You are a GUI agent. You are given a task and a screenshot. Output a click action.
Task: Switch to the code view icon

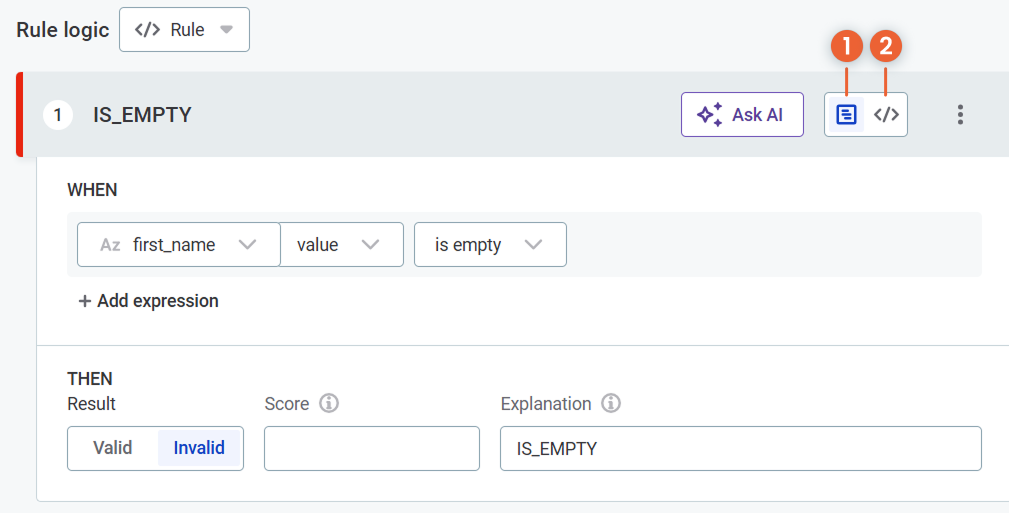coord(886,114)
